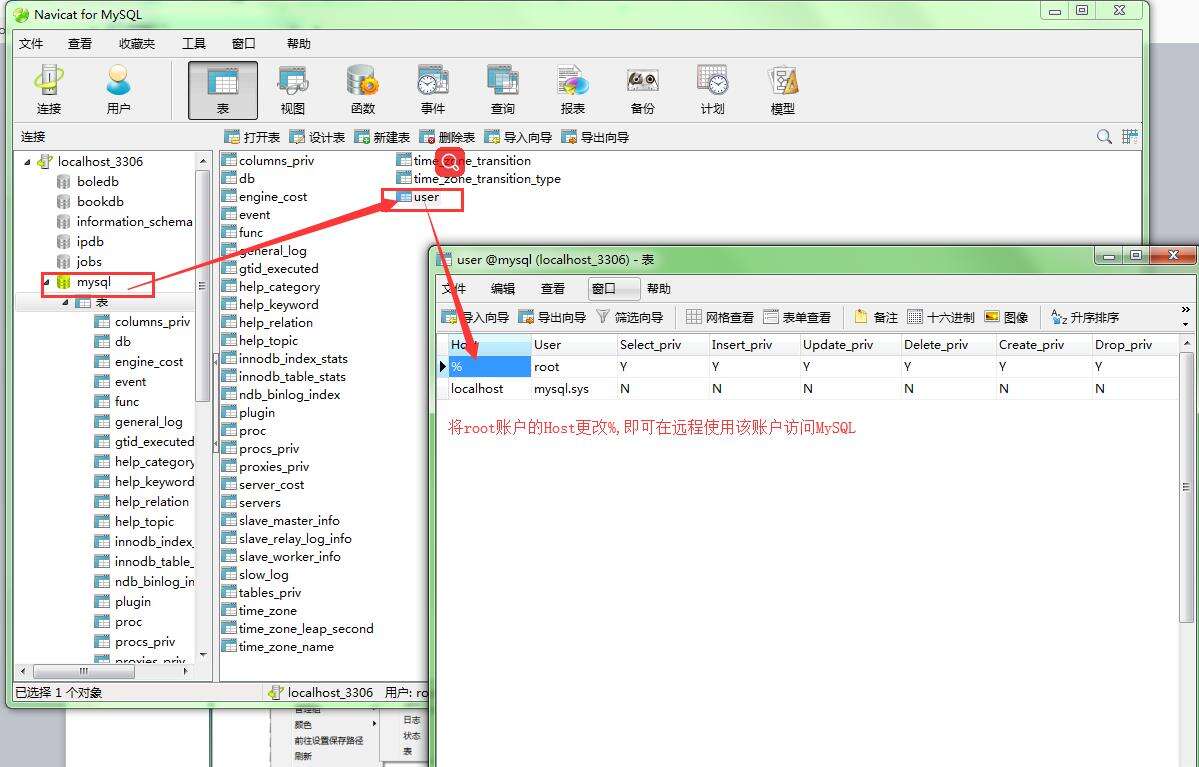Click 升序排序 sort ascending
The height and width of the screenshot is (767, 1199).
tap(1086, 317)
